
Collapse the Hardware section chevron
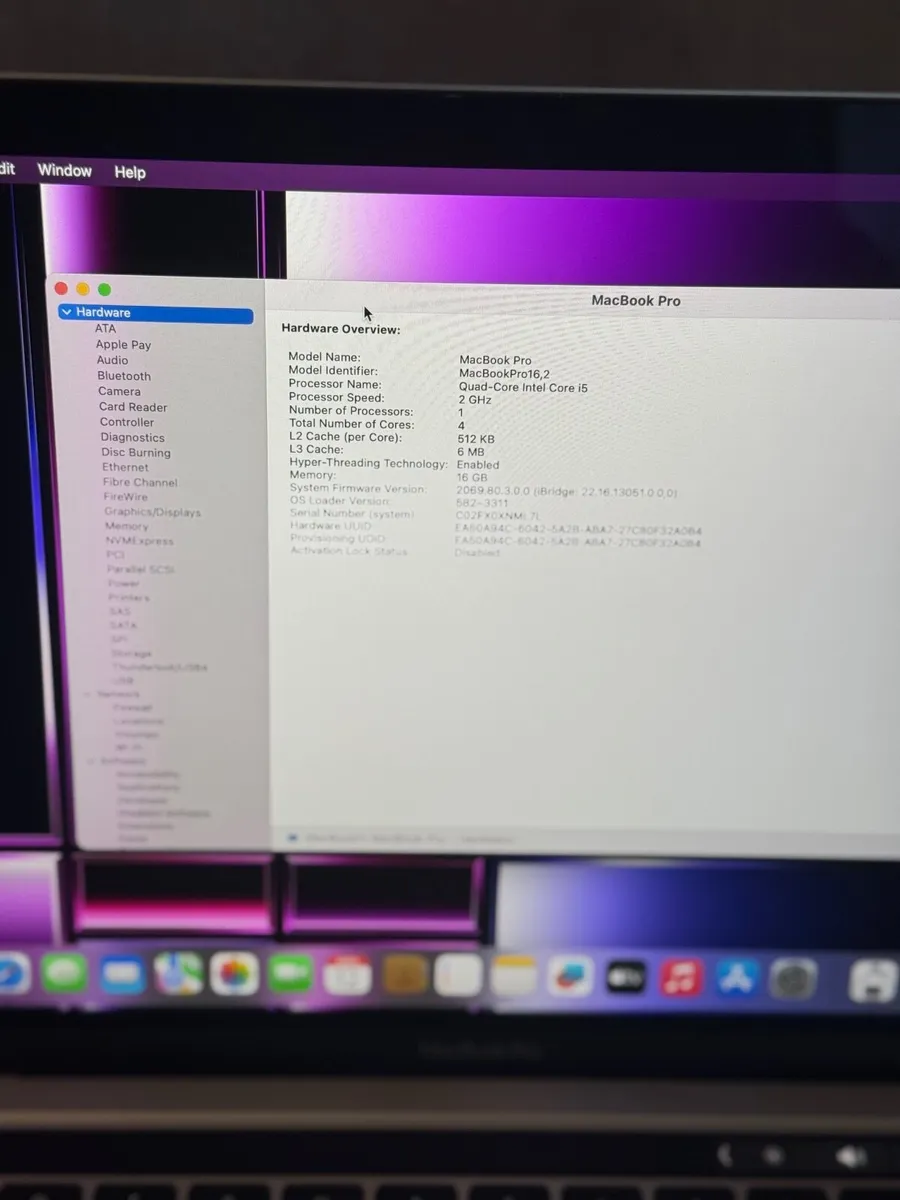pos(67,312)
